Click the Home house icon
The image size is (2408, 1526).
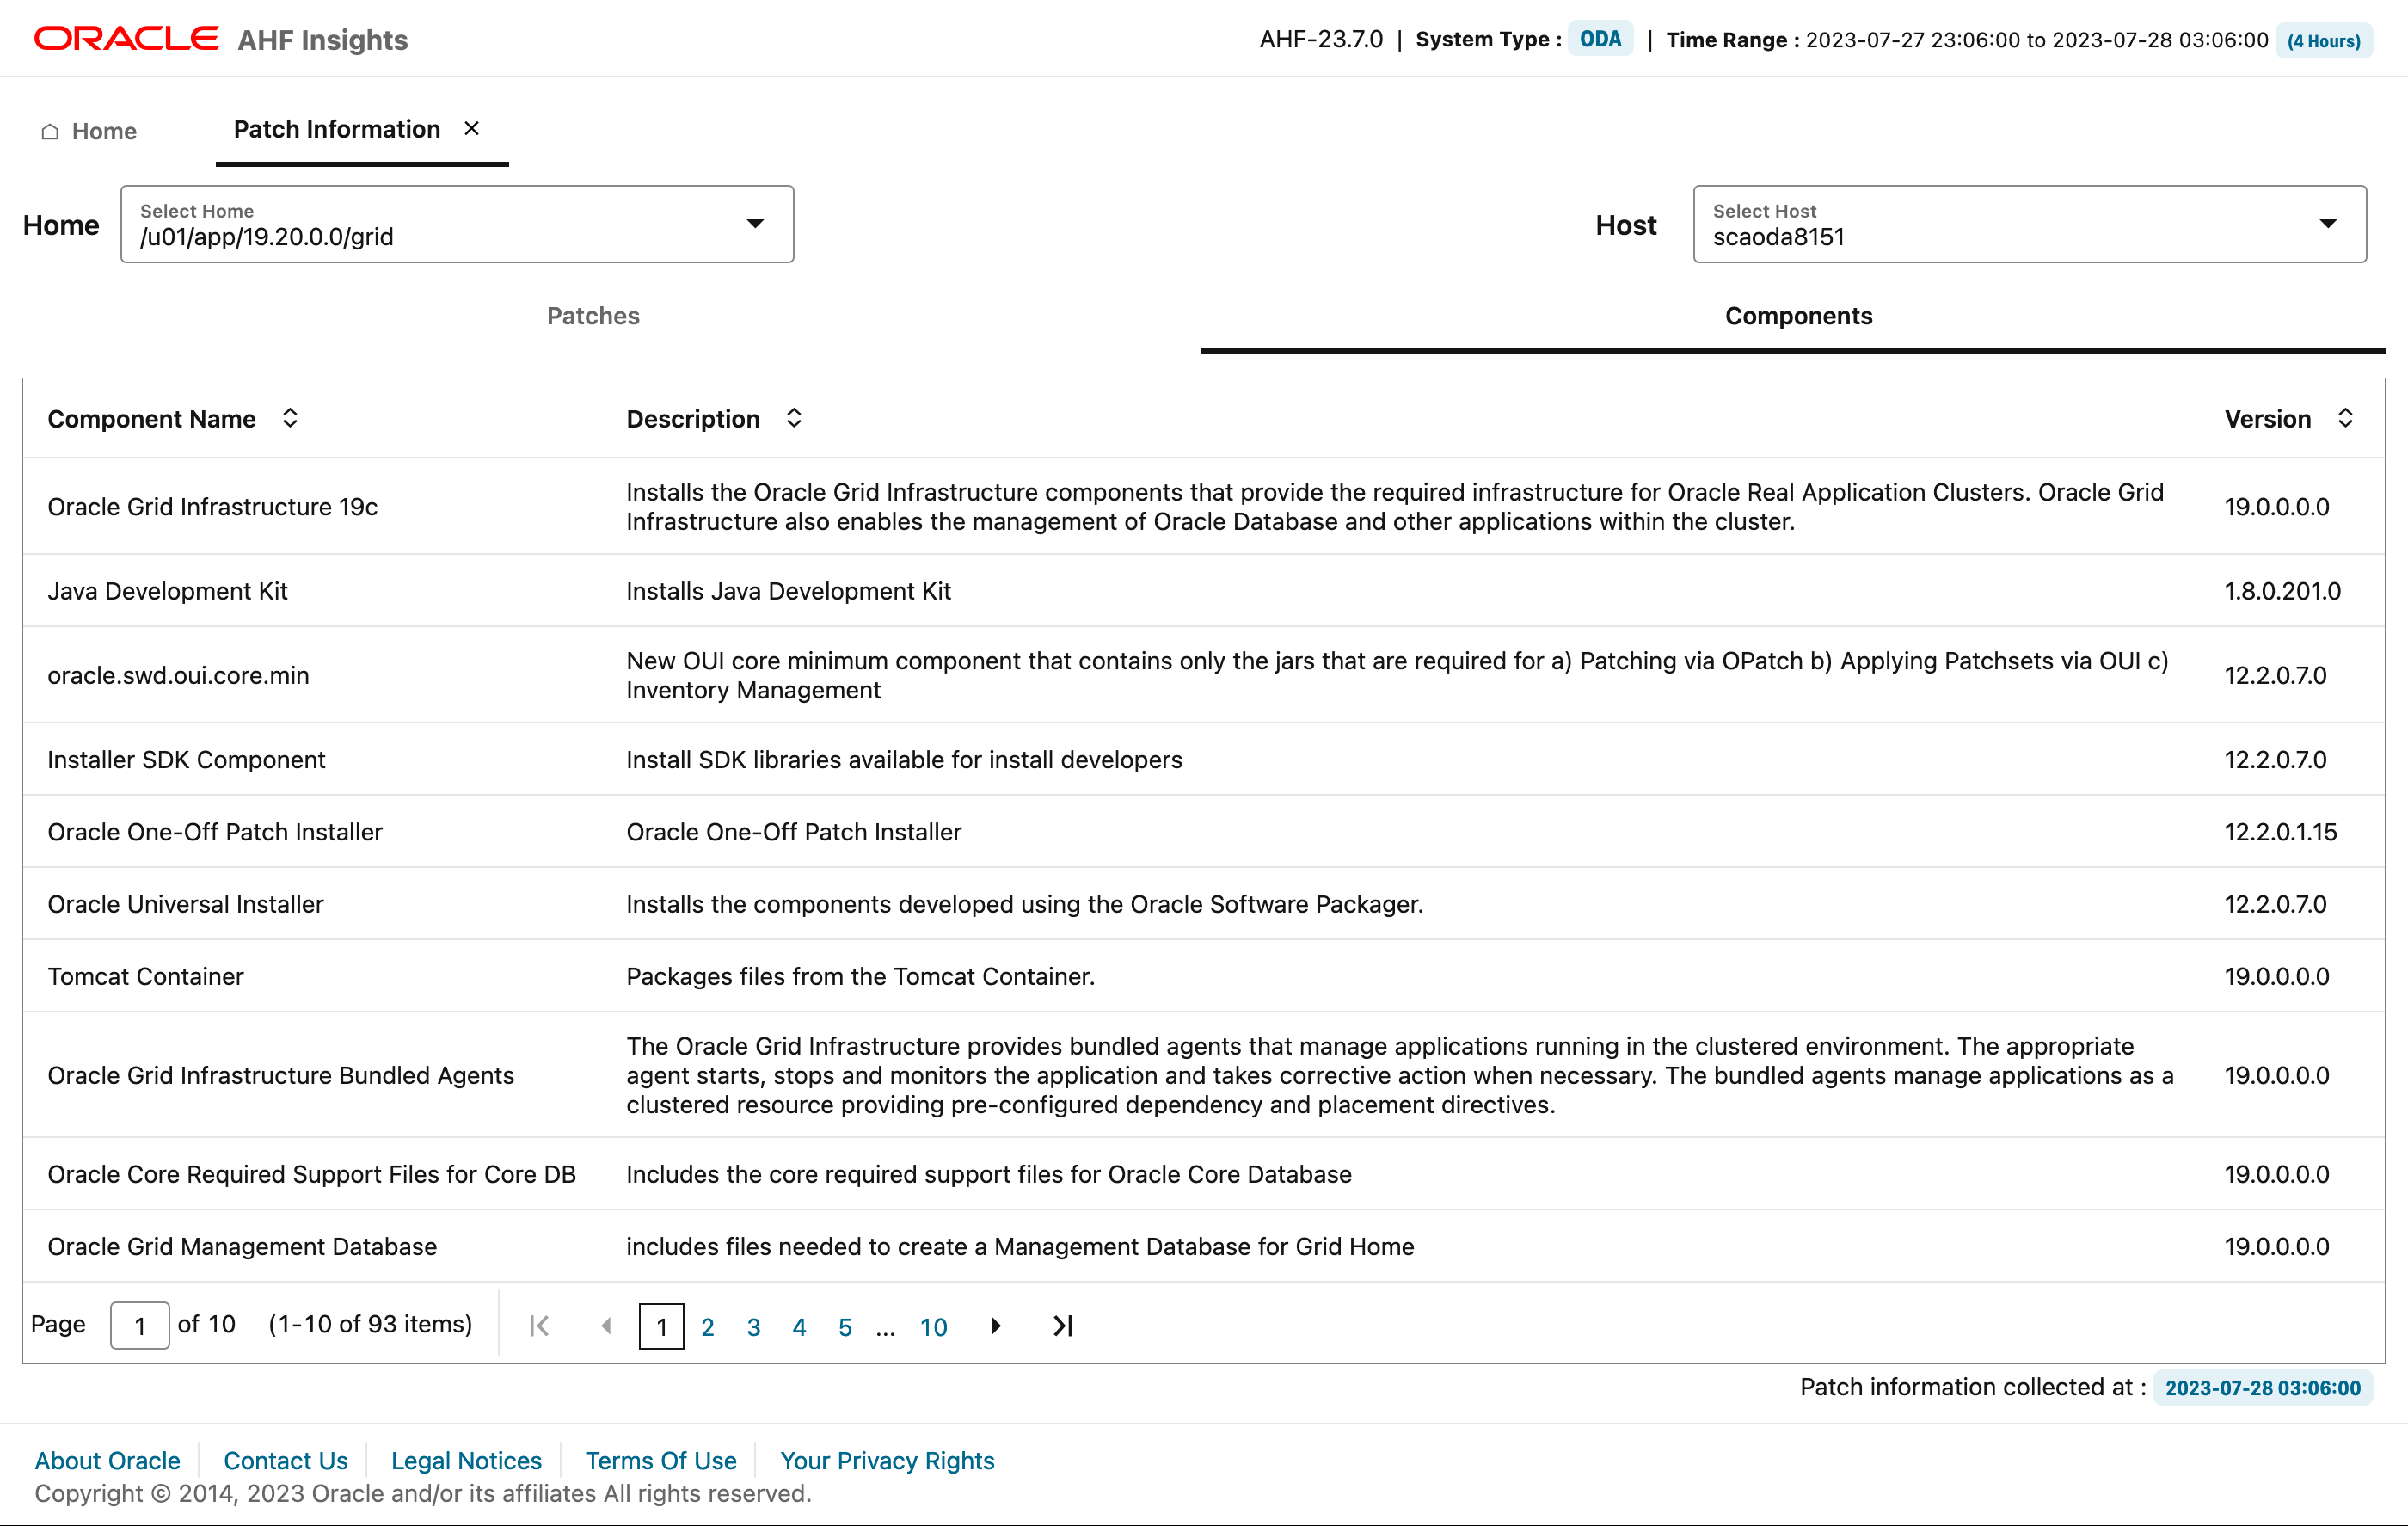(x=50, y=131)
